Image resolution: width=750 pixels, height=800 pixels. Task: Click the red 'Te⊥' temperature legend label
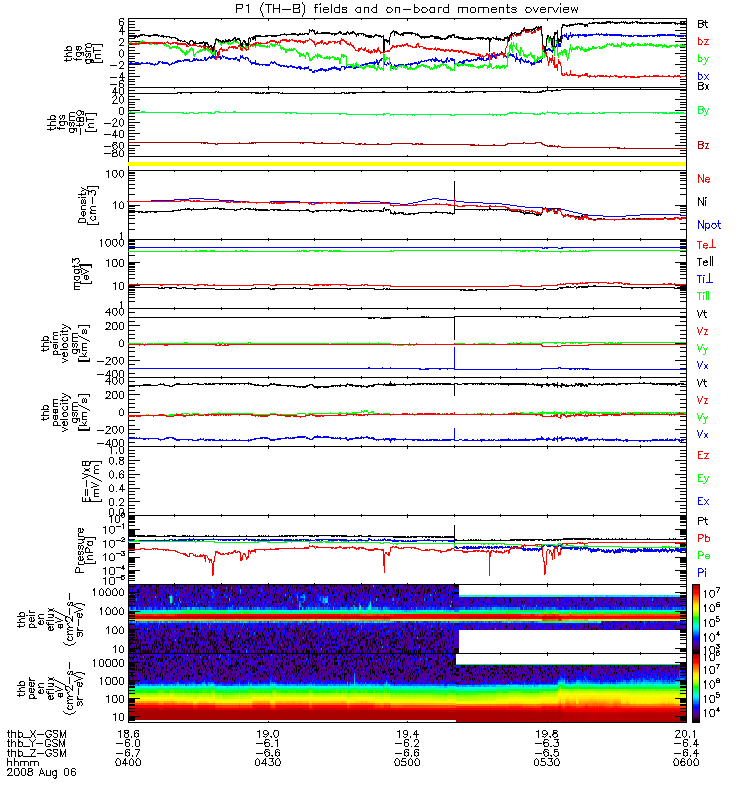pyautogui.click(x=707, y=245)
